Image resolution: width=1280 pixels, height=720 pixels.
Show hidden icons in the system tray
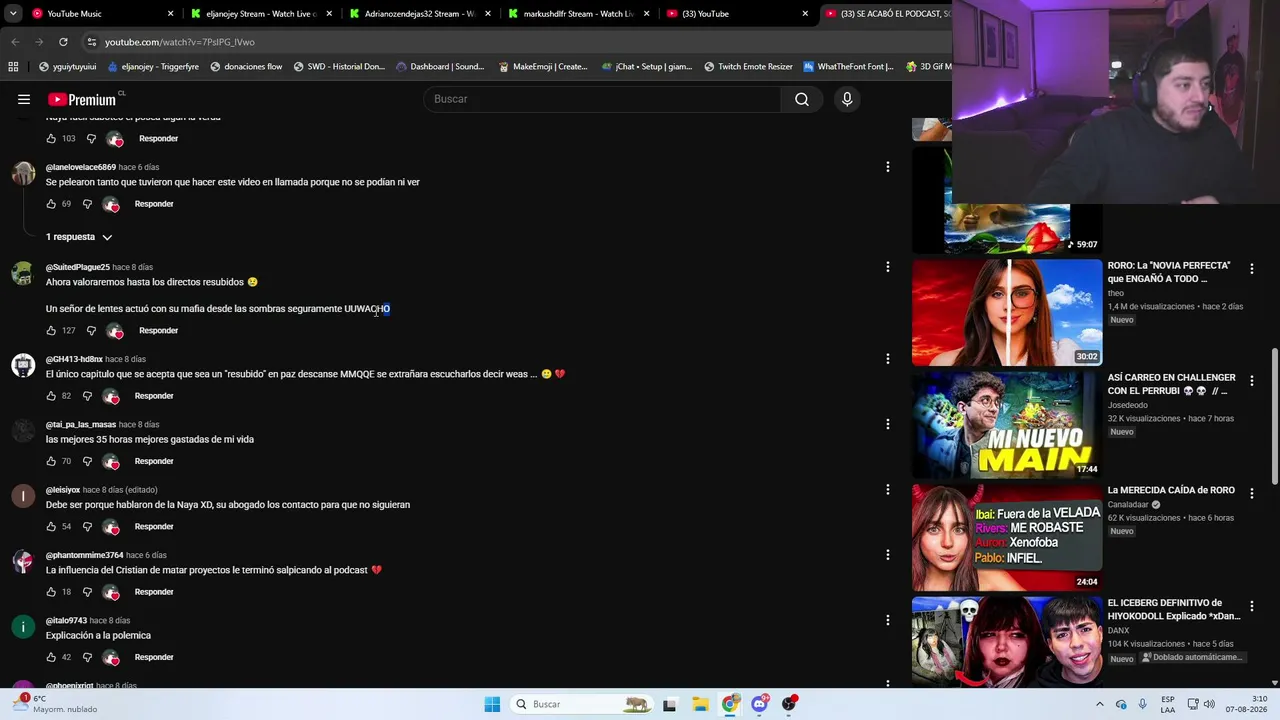click(x=1100, y=704)
